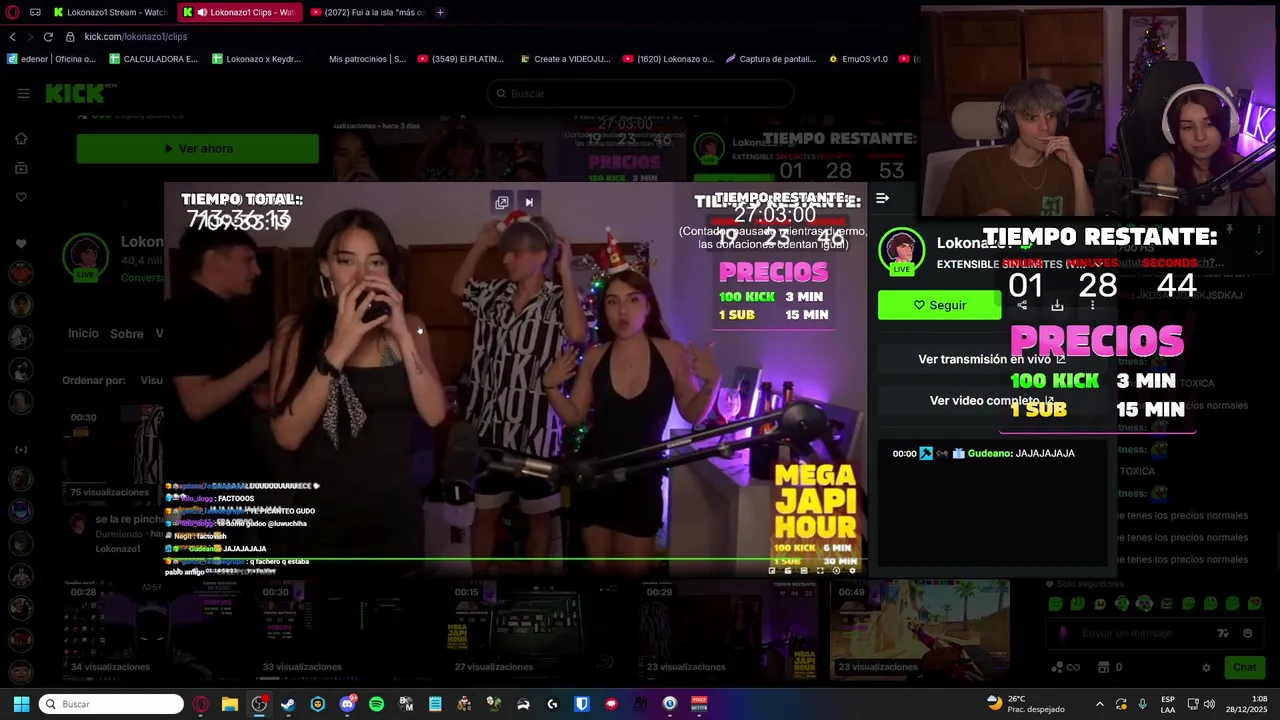The width and height of the screenshot is (1280, 720).
Task: Click the kick.com/lokonazo1/clips address bar
Action: tap(135, 36)
